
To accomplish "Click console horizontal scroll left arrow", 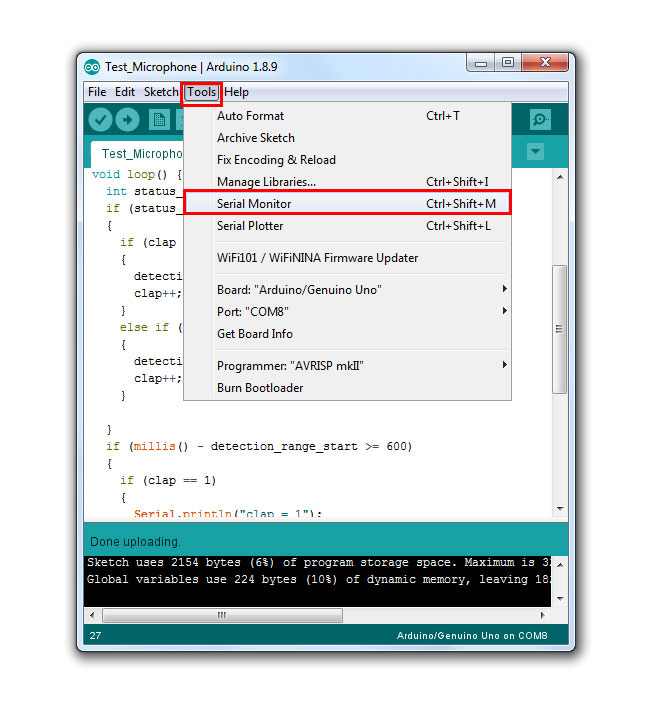I will click(92, 615).
